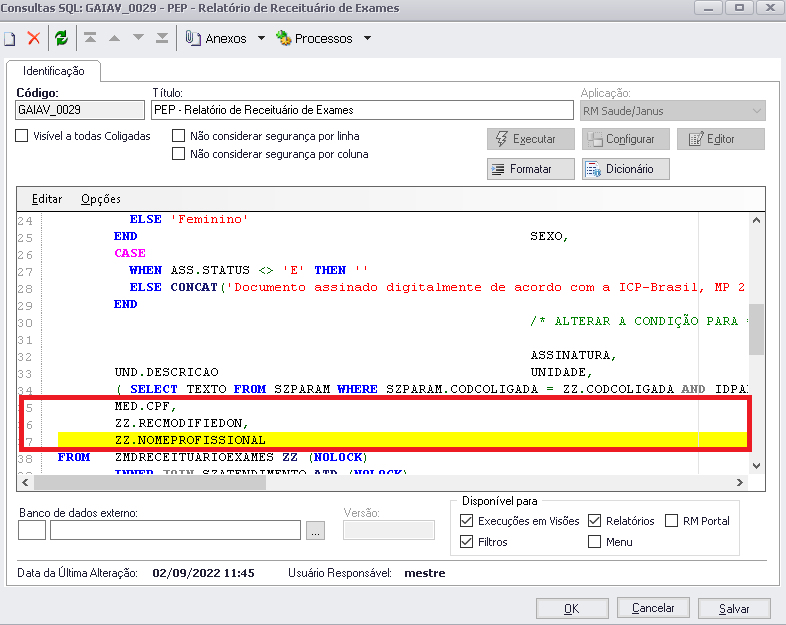Click the new record page icon
Image resolution: width=786 pixels, height=625 pixels.
click(x=10, y=39)
